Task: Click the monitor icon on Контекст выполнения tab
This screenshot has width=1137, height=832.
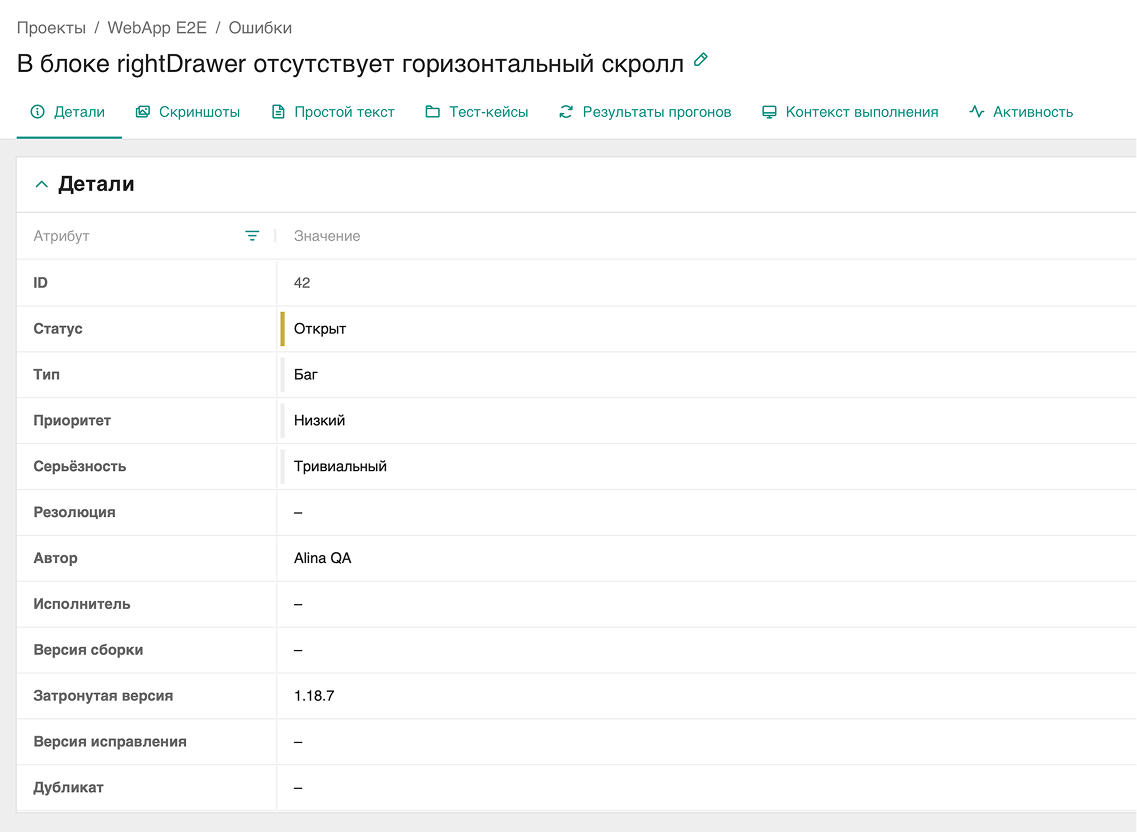Action: point(769,112)
